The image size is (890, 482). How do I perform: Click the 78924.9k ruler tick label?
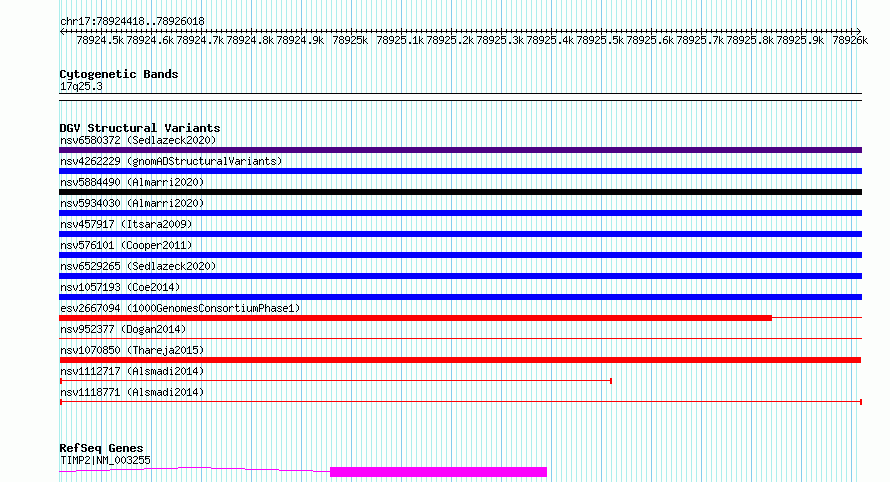[300, 41]
